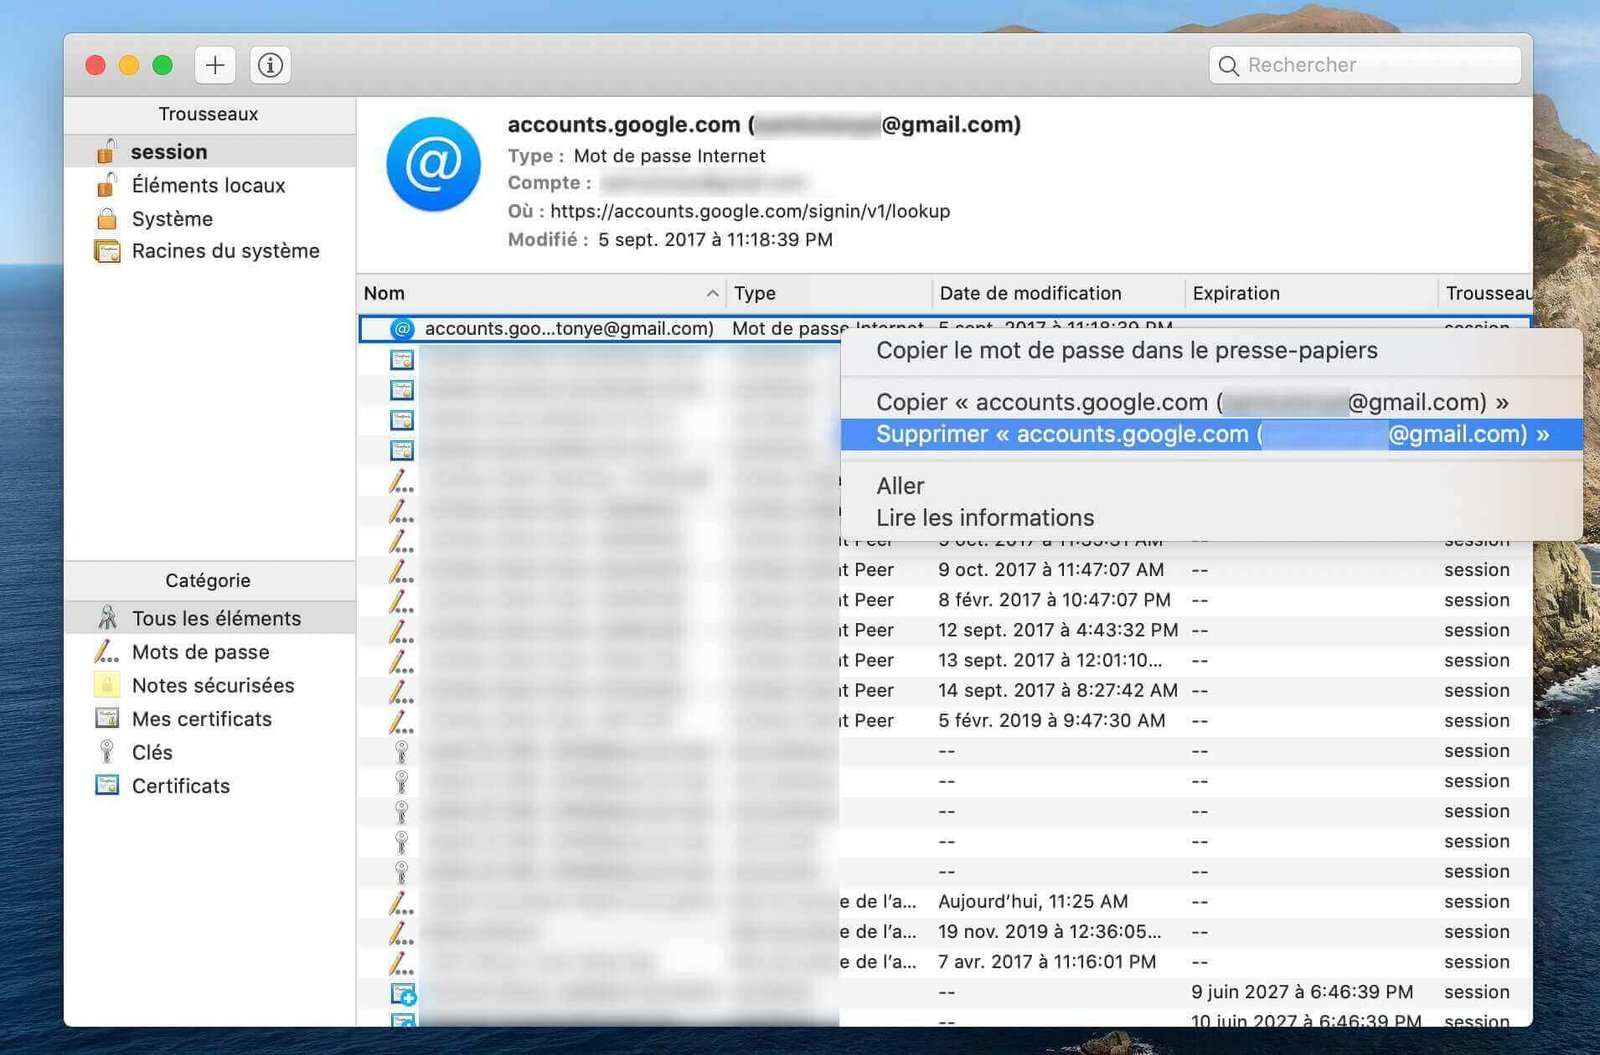Choose Copier accounts.google.com menu entry
This screenshot has width=1600, height=1055.
[1211, 402]
